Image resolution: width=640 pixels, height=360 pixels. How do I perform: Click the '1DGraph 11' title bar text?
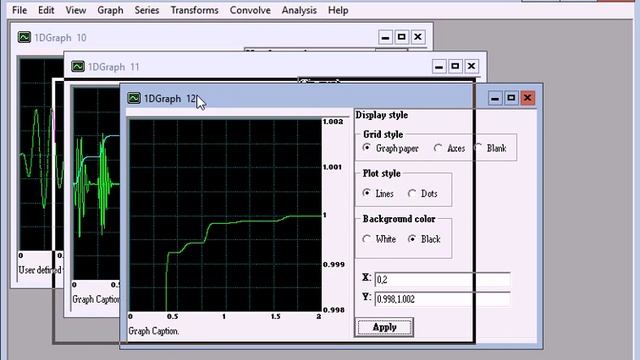[x=113, y=67]
